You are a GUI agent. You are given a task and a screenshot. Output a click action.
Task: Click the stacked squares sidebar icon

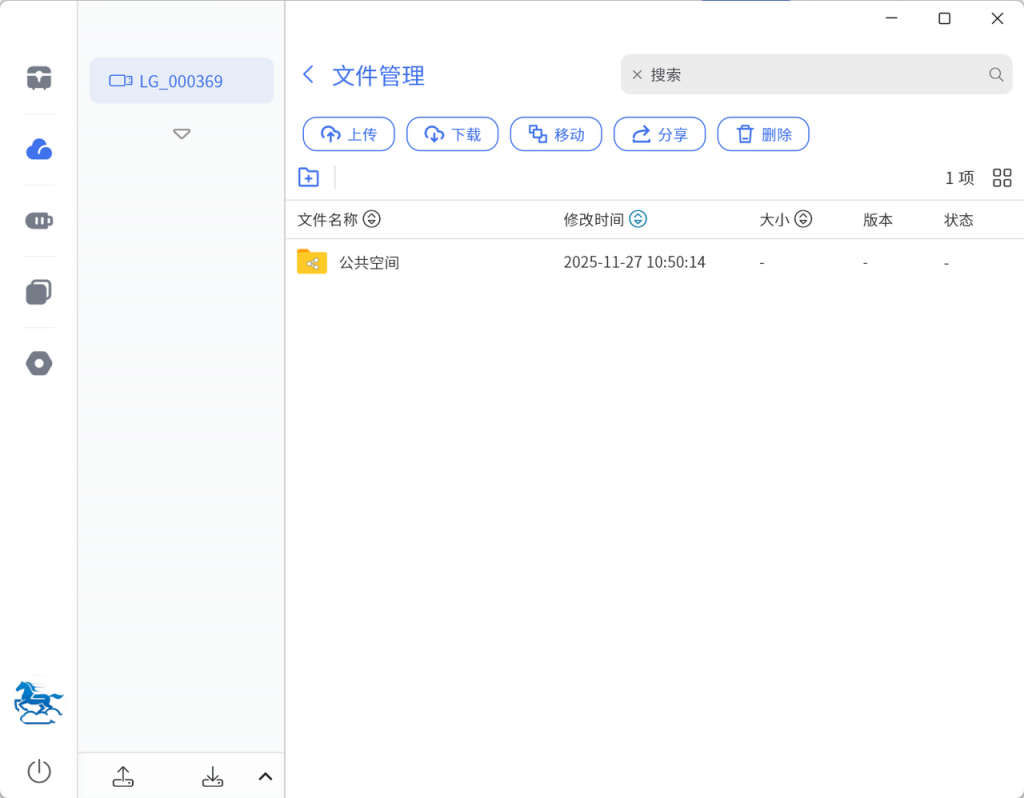(39, 292)
